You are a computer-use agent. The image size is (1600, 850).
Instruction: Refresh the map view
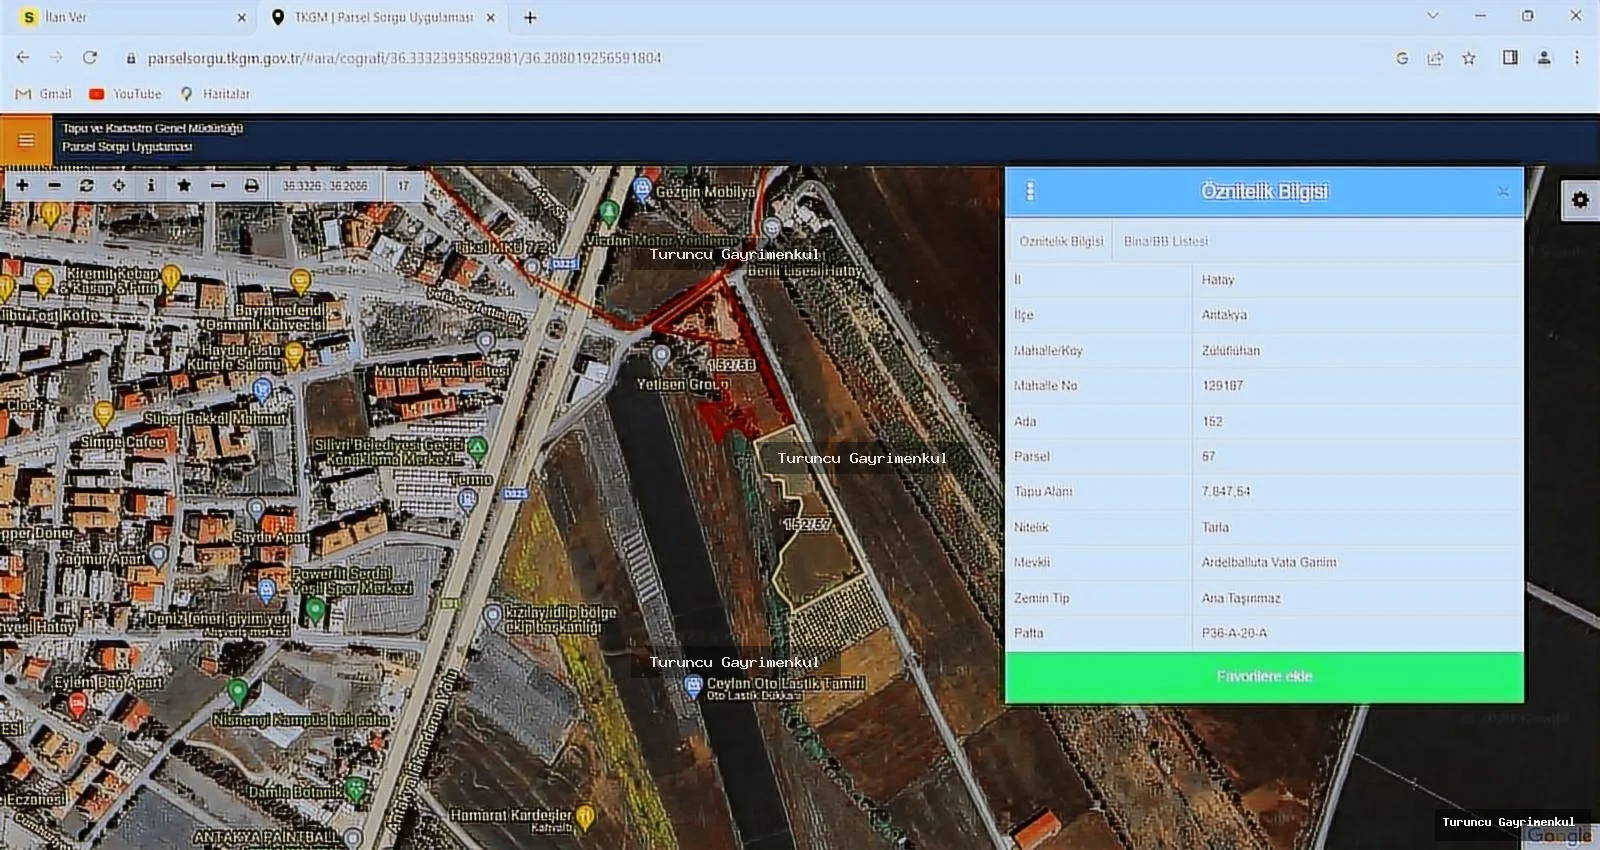click(87, 186)
